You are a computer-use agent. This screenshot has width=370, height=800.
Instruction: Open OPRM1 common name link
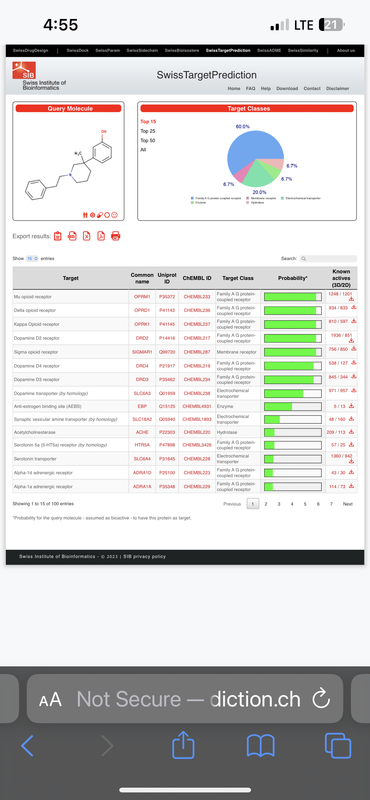coord(142,296)
